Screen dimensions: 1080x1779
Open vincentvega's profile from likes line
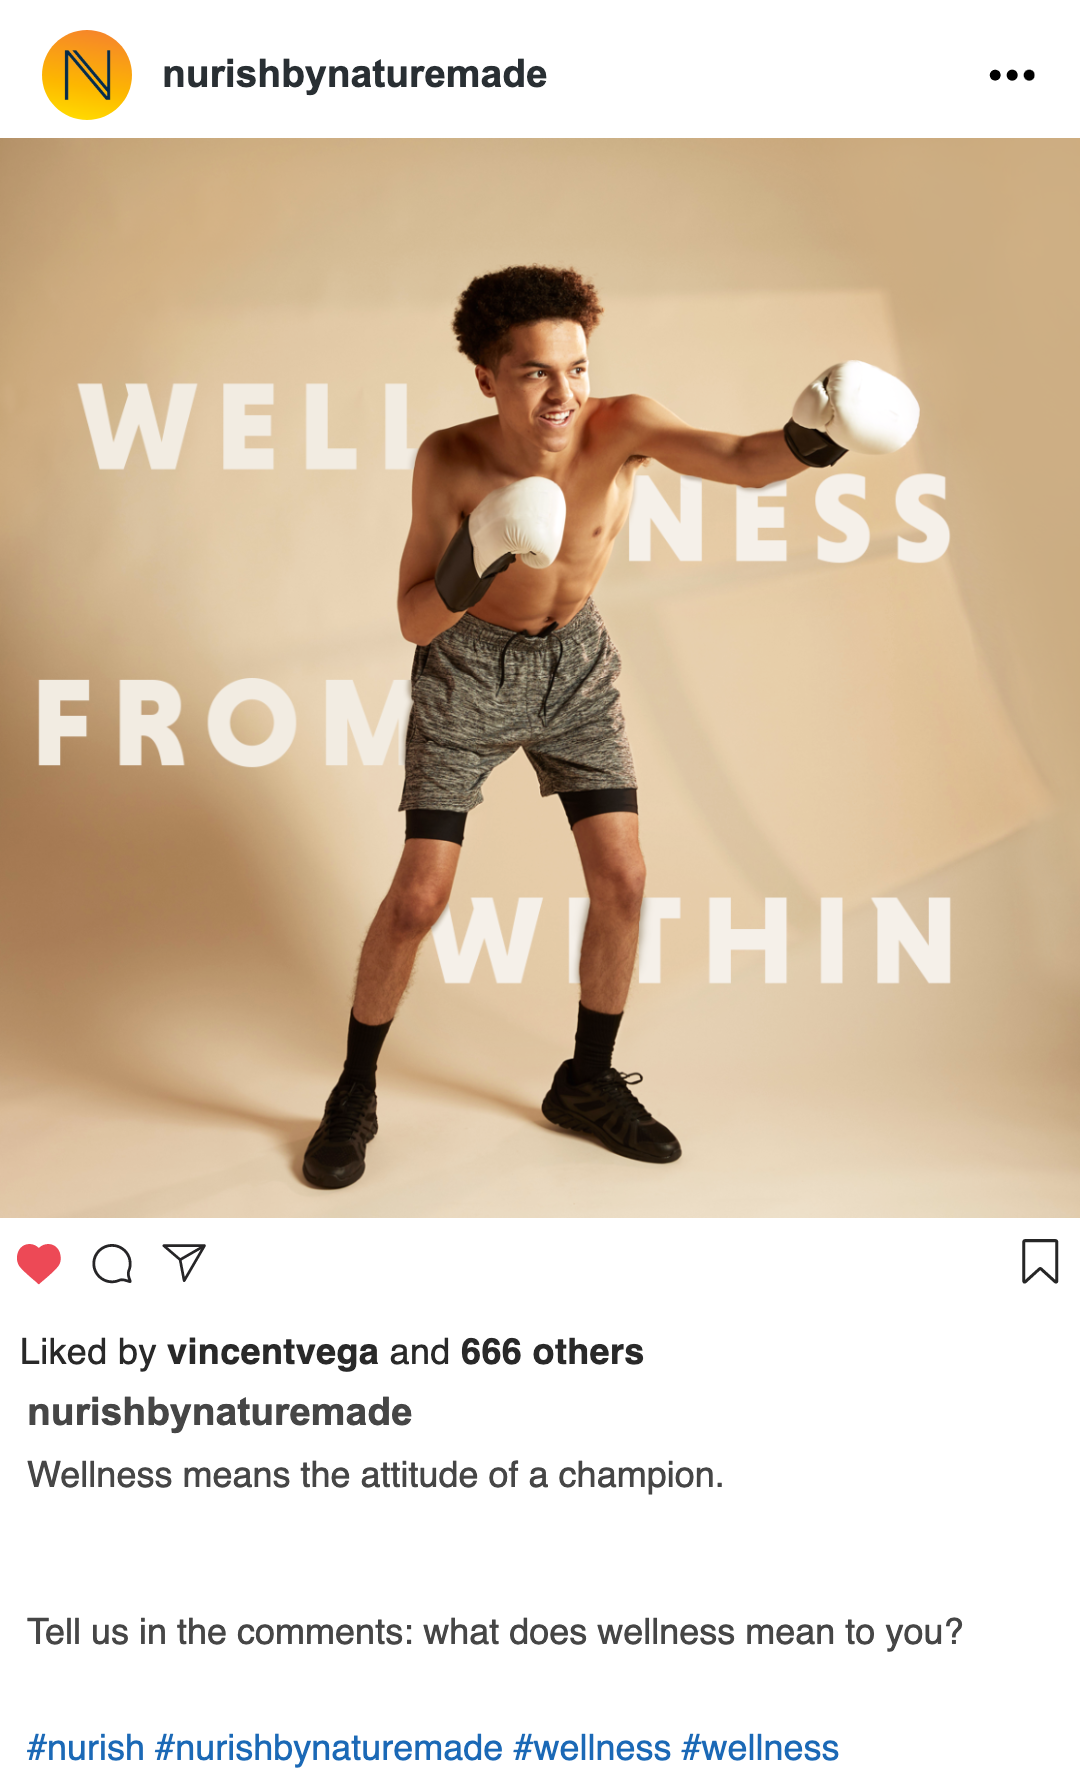point(273,1352)
